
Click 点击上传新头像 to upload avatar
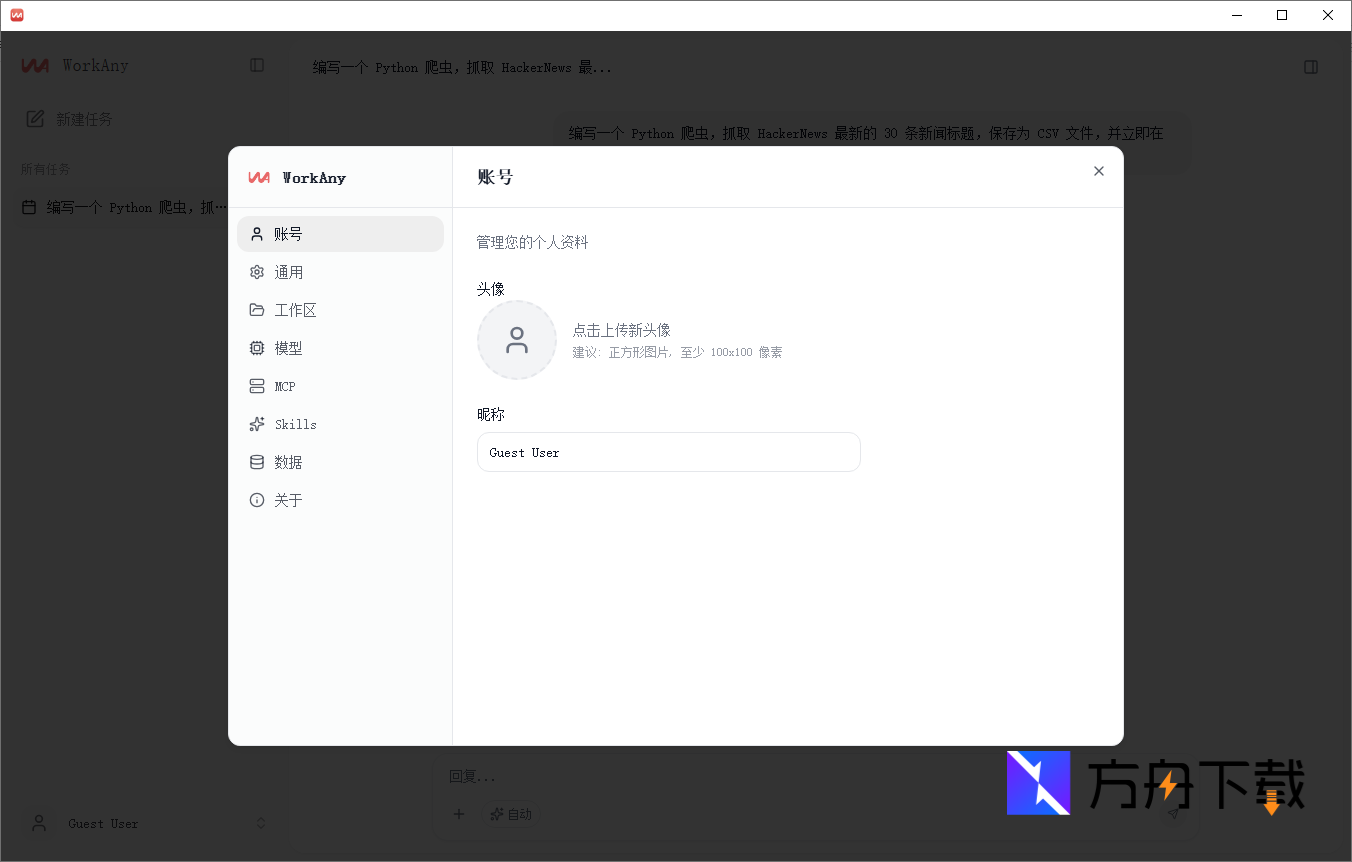[x=621, y=330]
